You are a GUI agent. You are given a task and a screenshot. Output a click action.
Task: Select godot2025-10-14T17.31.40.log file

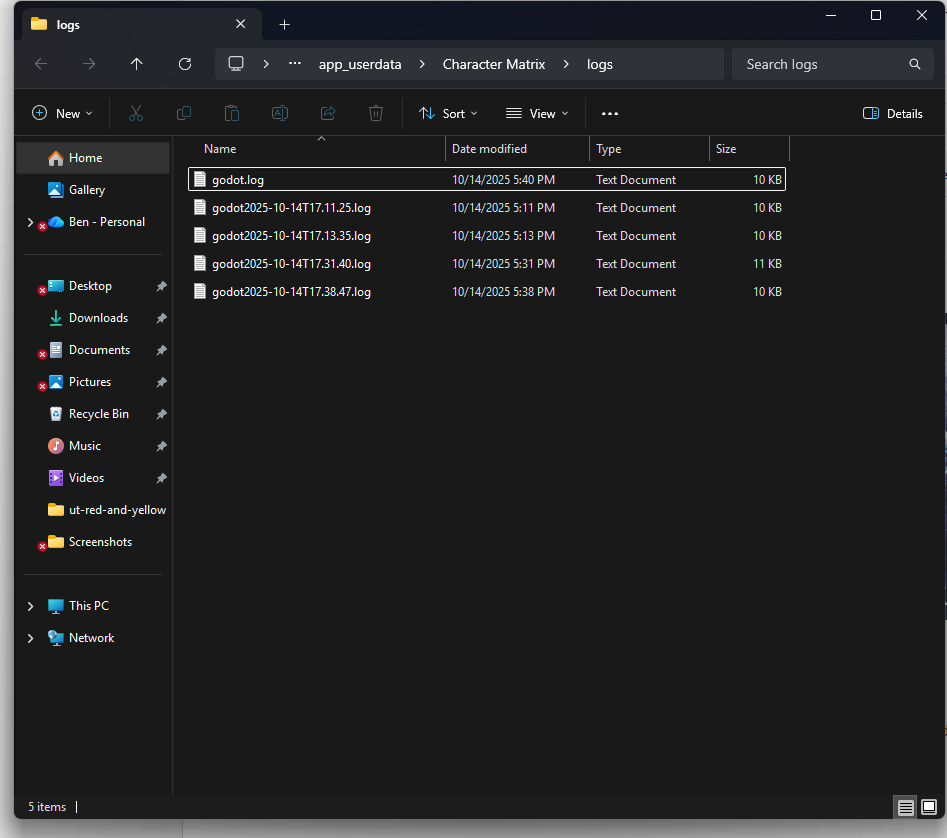(x=487, y=264)
